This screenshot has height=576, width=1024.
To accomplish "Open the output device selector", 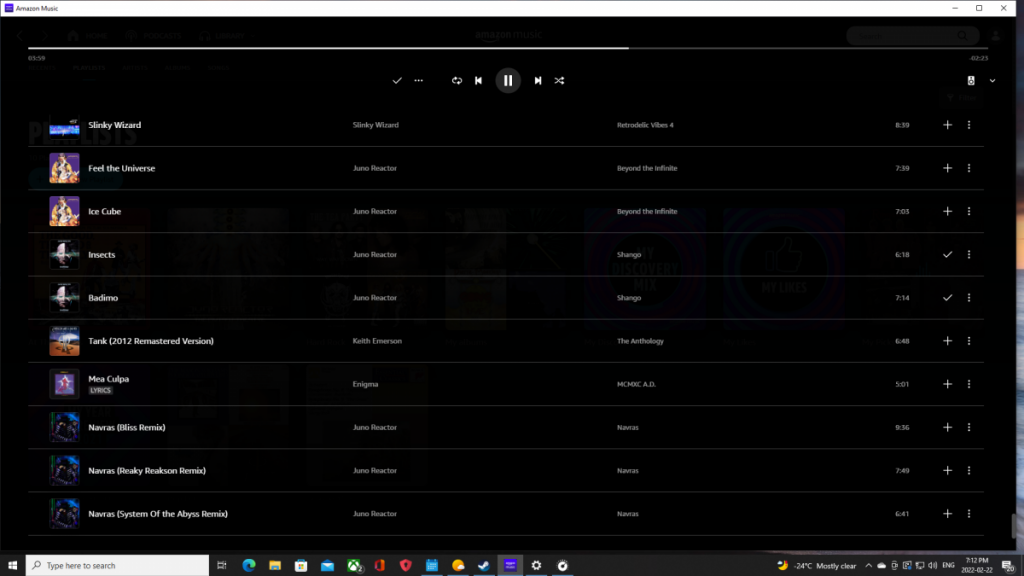I will 971,80.
